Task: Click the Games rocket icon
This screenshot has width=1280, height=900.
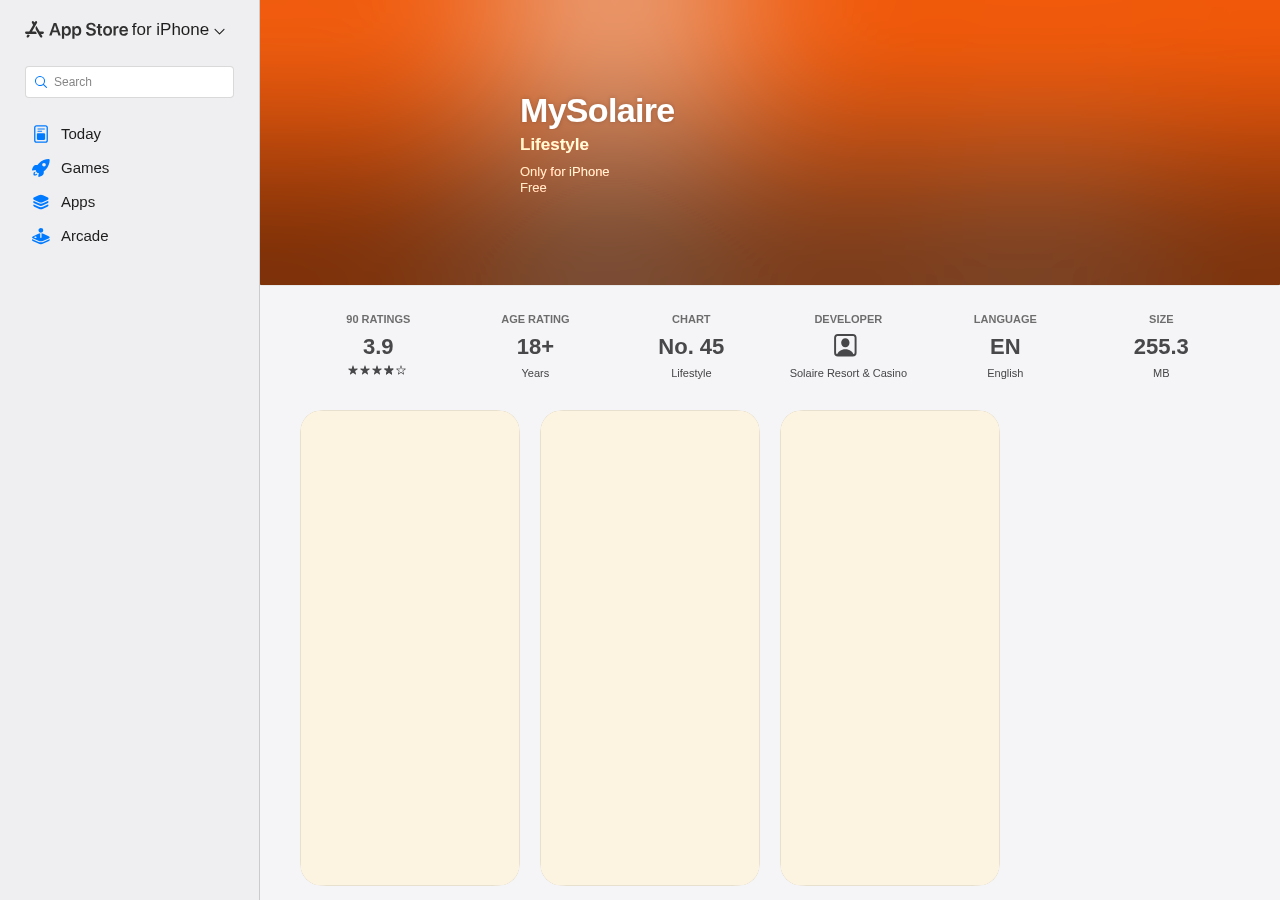Action: click(41, 168)
